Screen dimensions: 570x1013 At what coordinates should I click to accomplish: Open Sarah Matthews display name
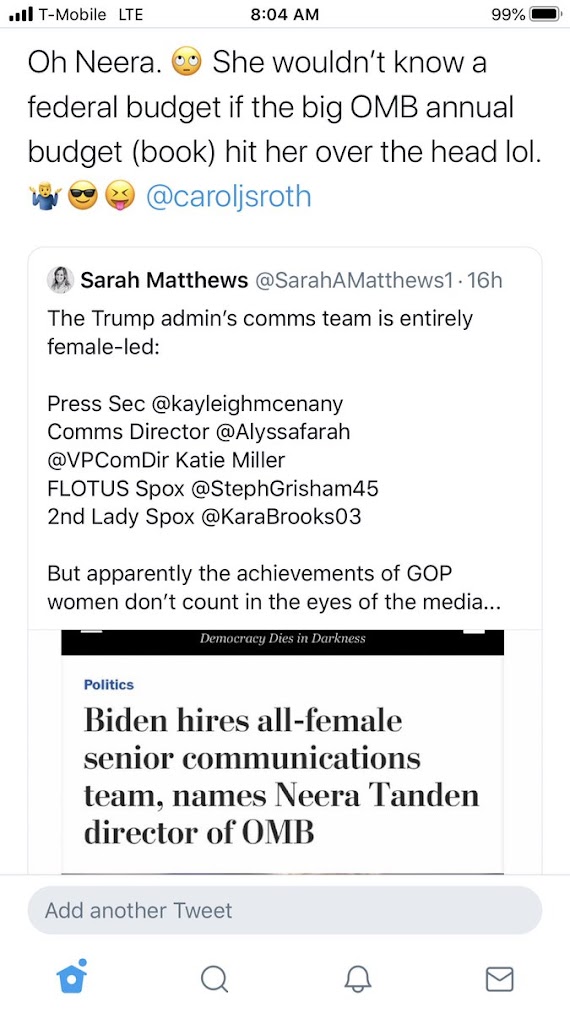click(x=164, y=280)
